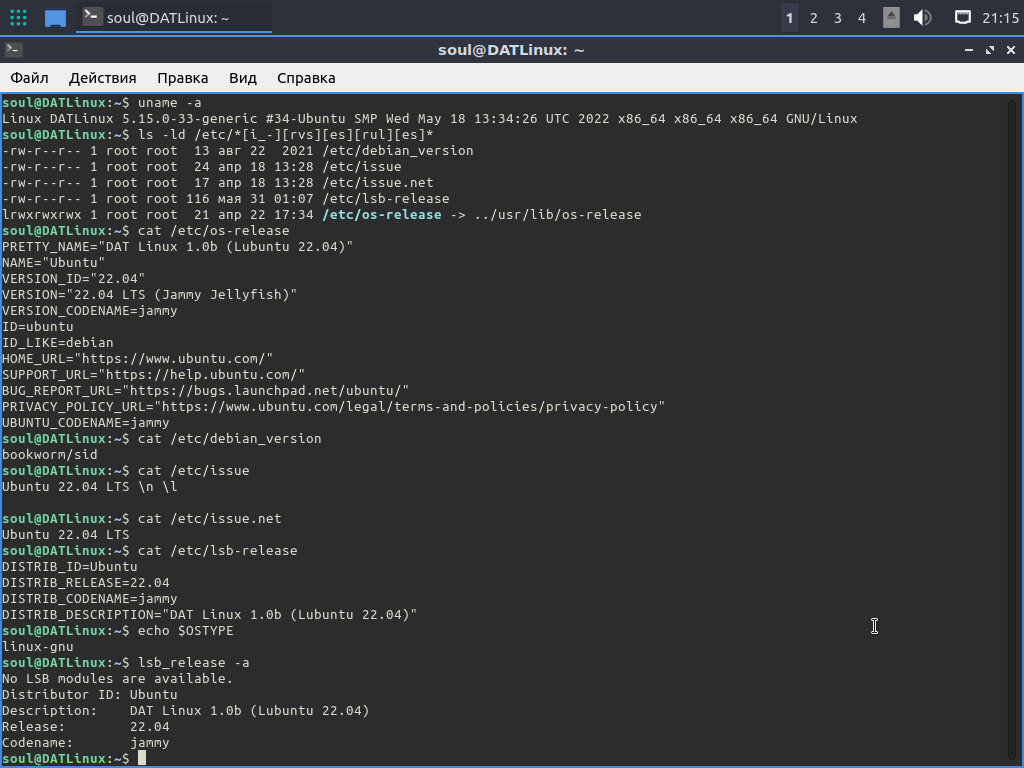1024x768 pixels.
Task: Click the /etc/debian_version listing row
Action: point(238,151)
